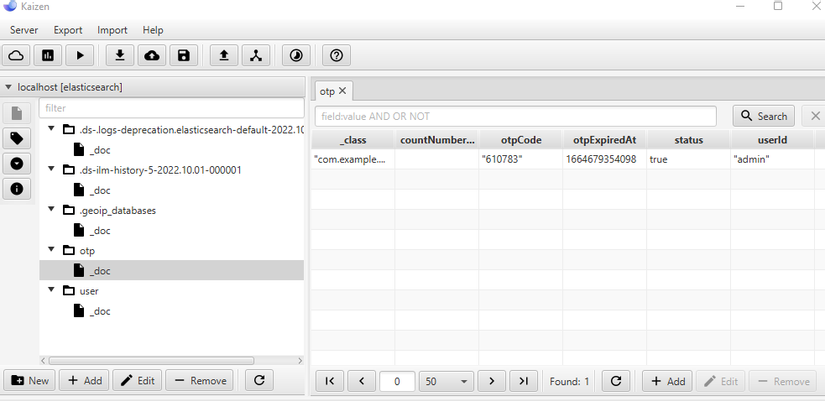Select the circled down-arrow sidebar icon
This screenshot has width=825, height=401.
click(17, 164)
